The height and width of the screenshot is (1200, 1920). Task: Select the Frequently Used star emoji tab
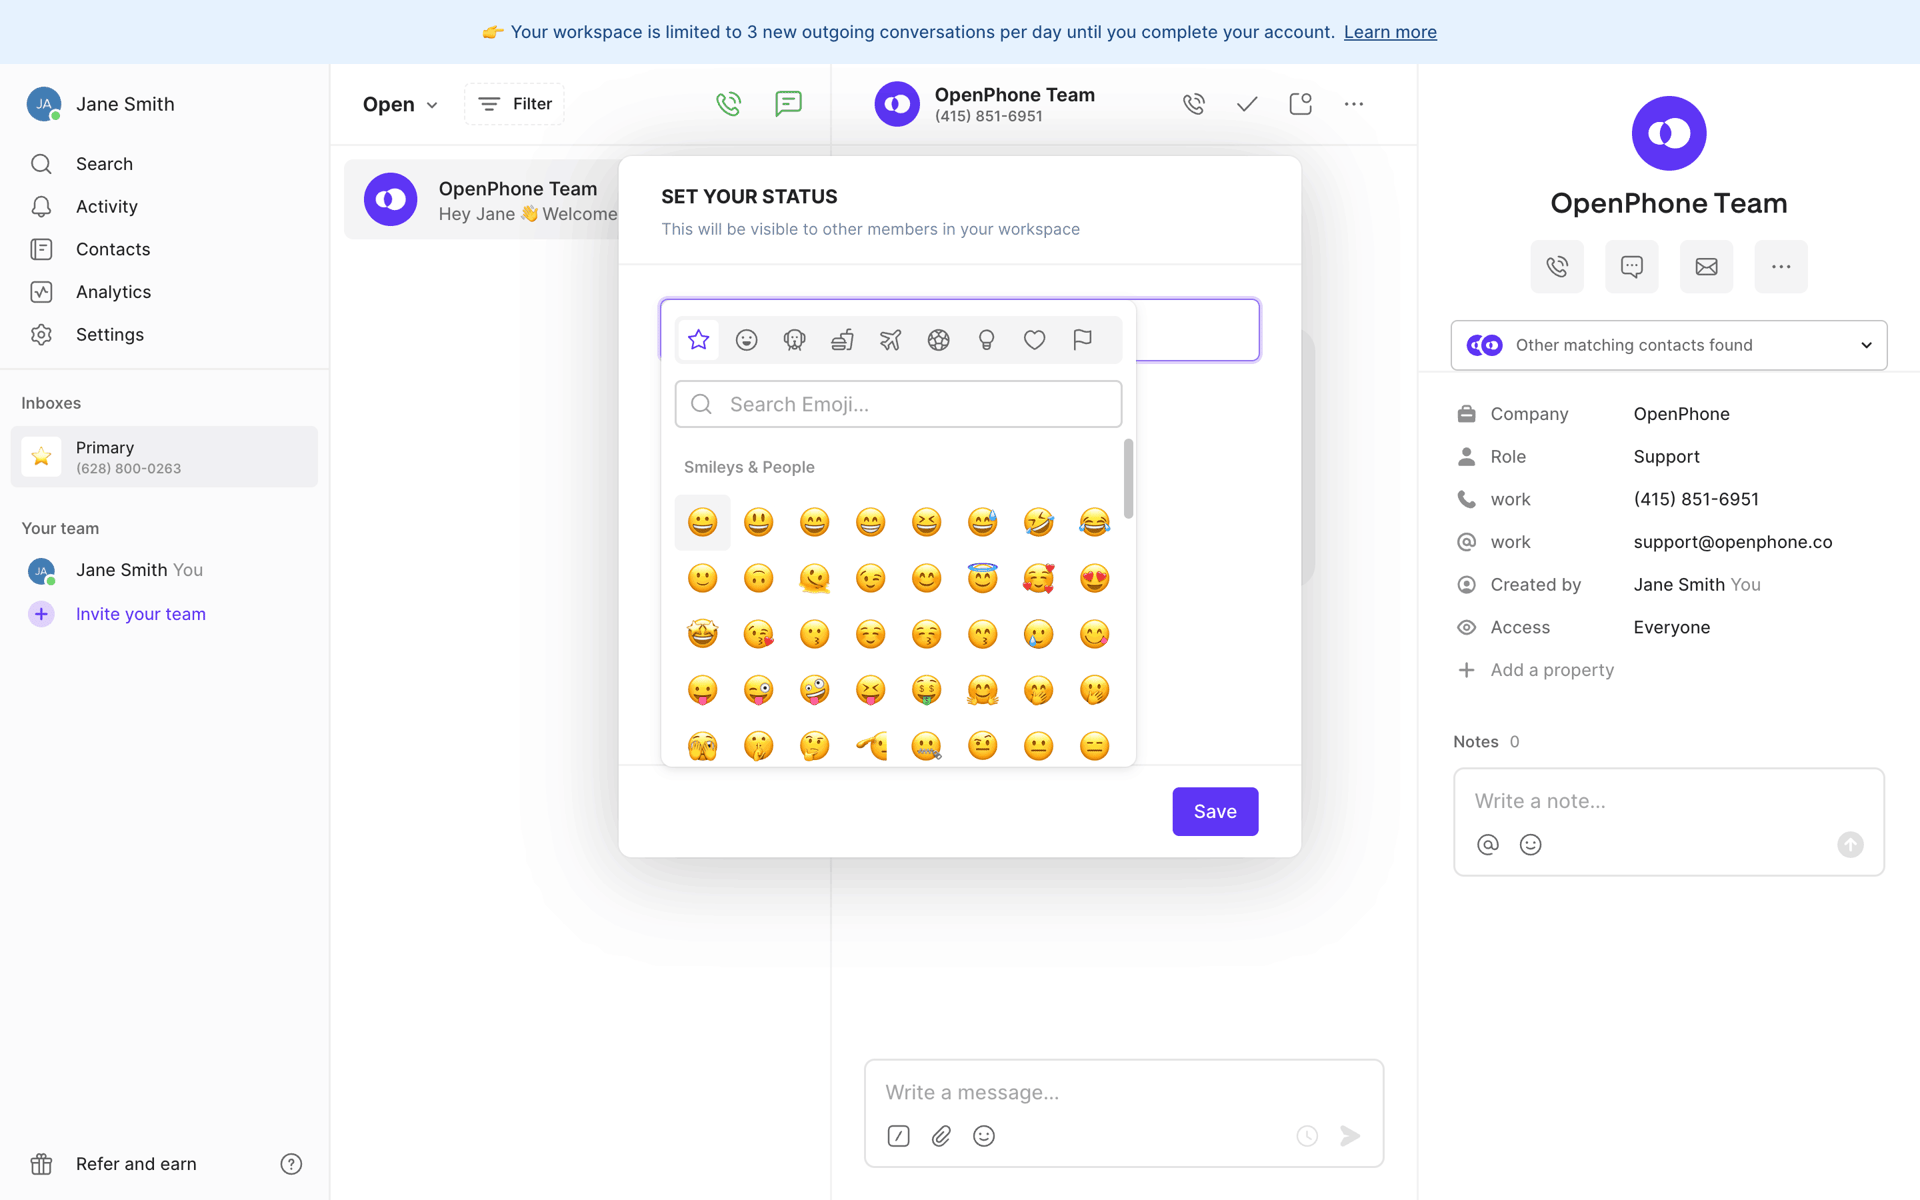698,340
